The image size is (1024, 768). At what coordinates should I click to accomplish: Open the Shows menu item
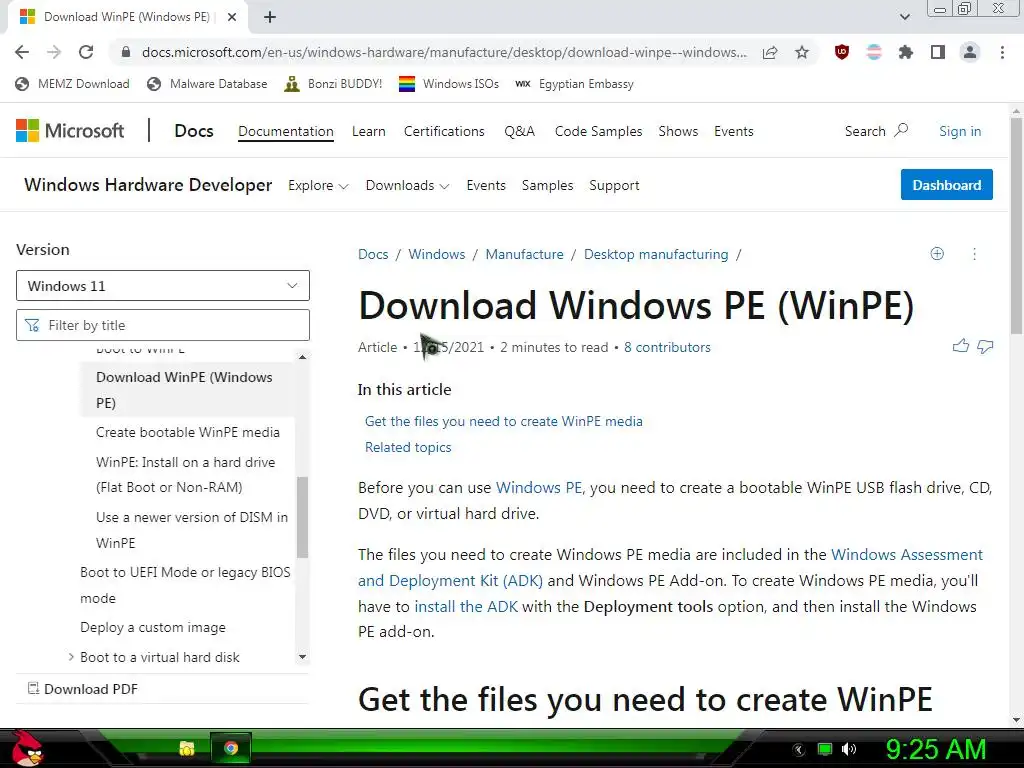678,131
